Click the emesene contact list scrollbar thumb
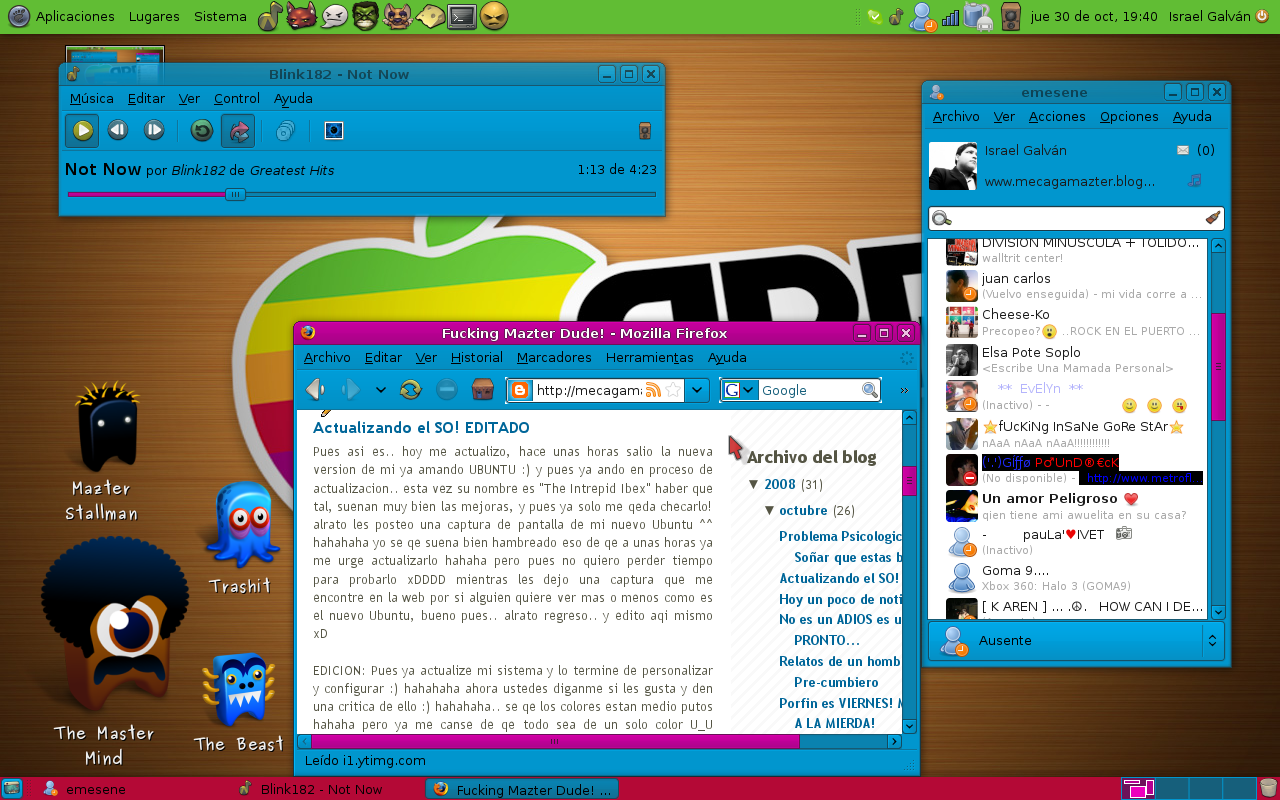 (x=1218, y=366)
